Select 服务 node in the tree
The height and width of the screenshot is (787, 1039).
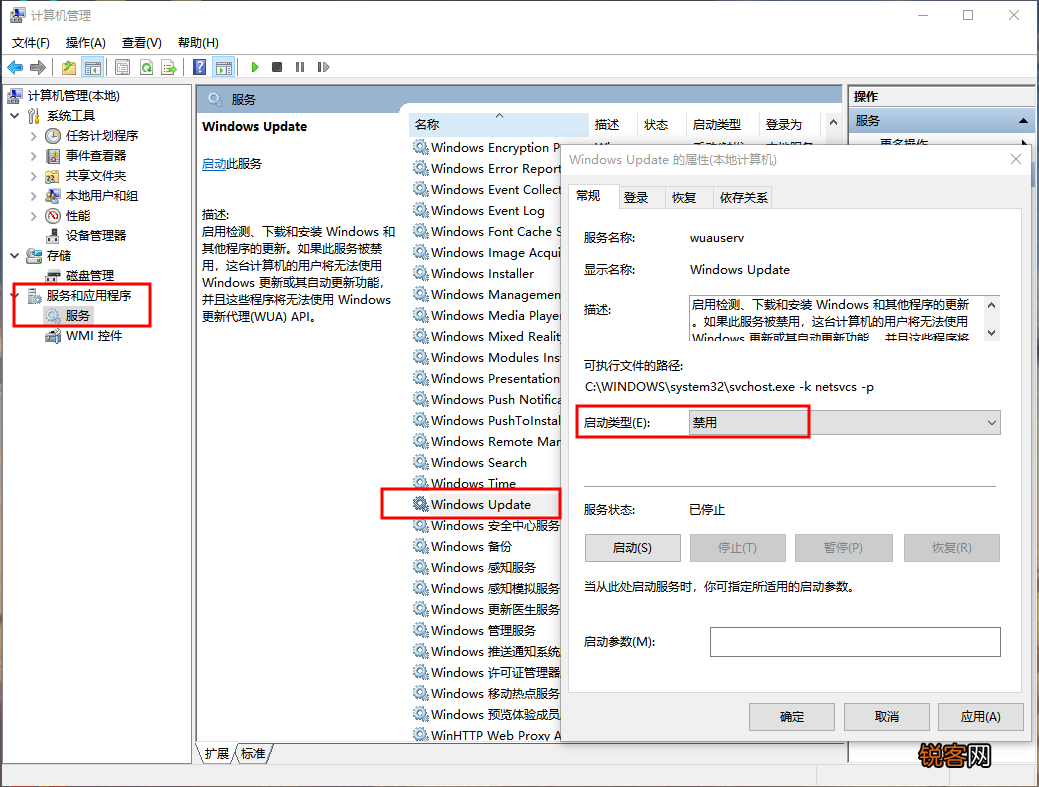(x=78, y=315)
